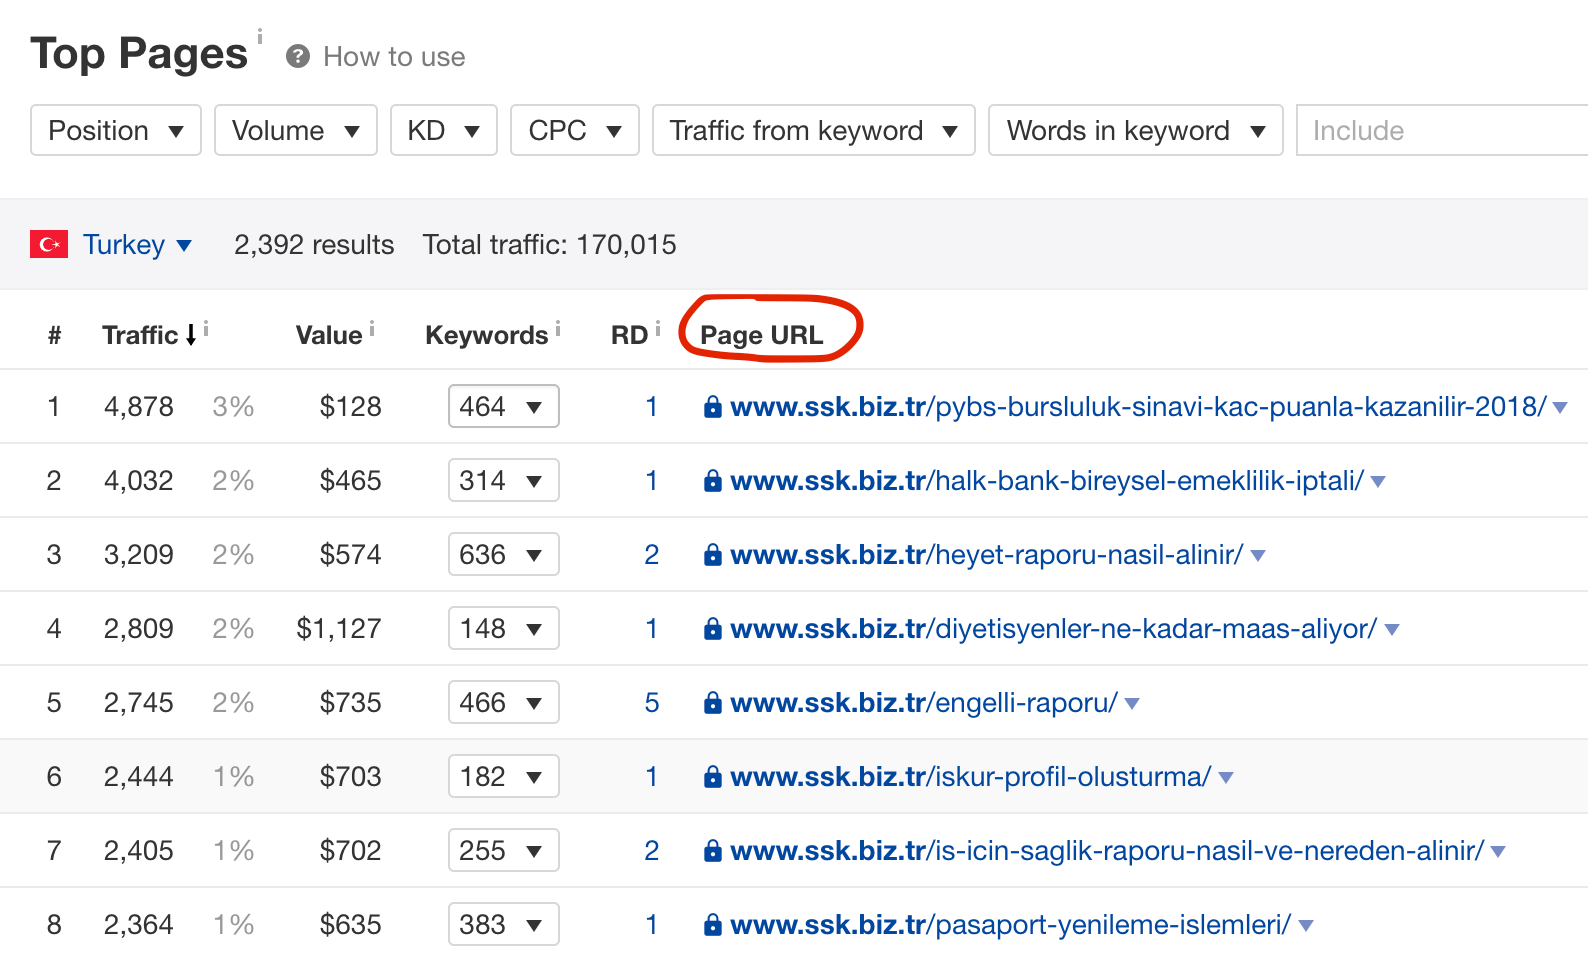1588x960 pixels.
Task: Expand arrow after iskur-profil-olusturma URL
Action: tap(1226, 778)
